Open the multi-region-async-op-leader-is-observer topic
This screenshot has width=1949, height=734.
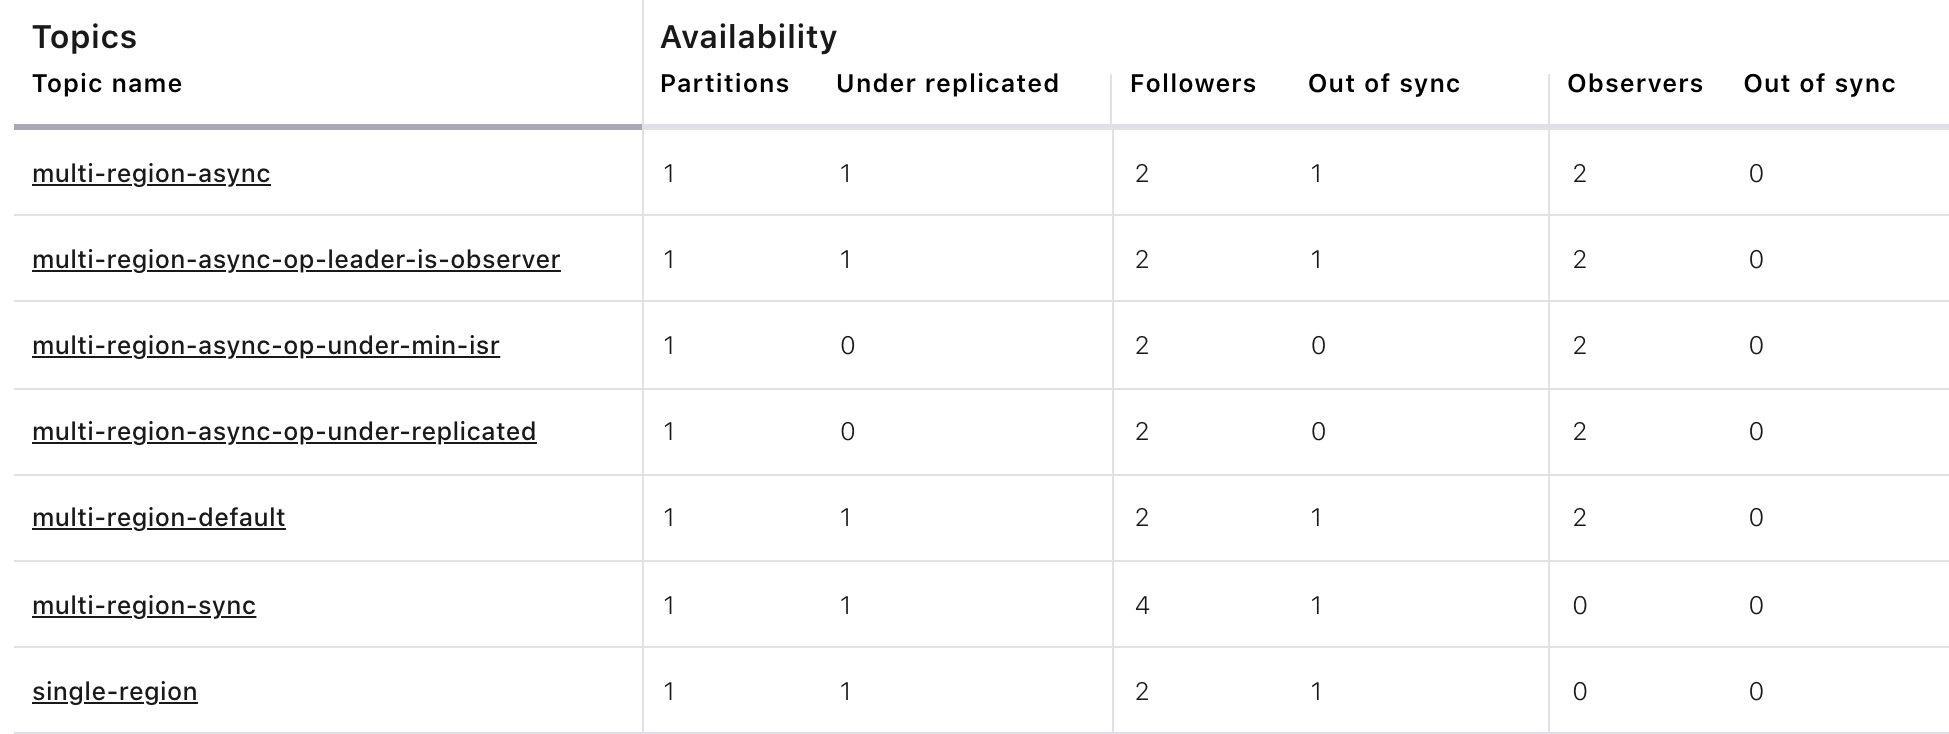[x=296, y=260]
